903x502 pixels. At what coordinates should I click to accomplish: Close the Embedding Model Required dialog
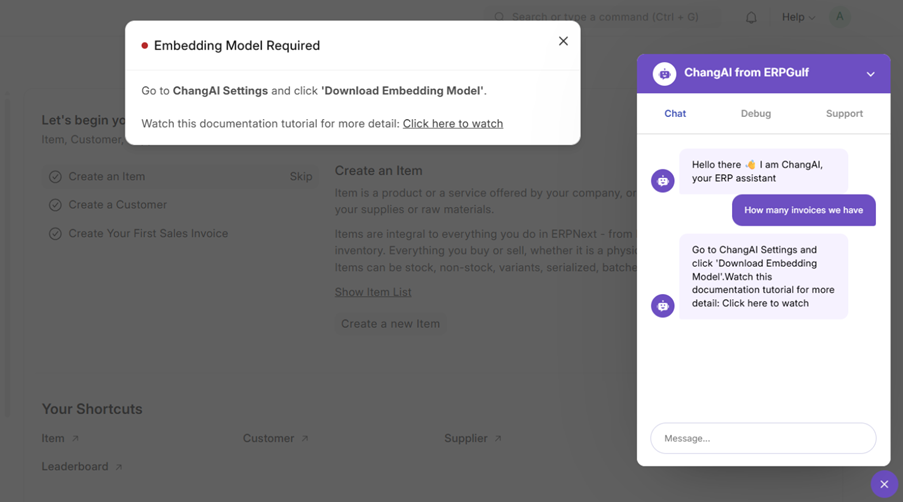tap(563, 41)
